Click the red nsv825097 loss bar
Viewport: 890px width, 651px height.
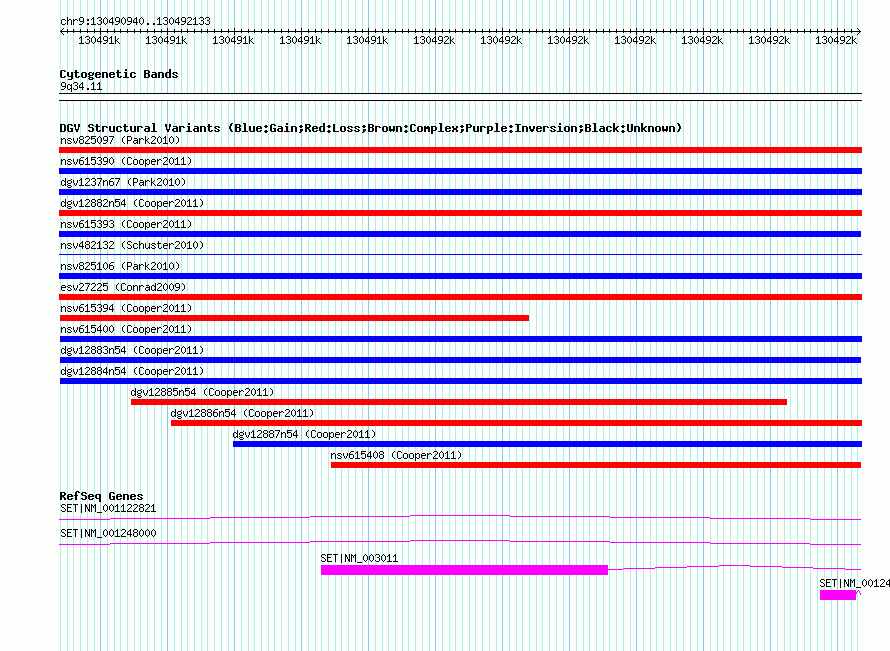tap(460, 150)
